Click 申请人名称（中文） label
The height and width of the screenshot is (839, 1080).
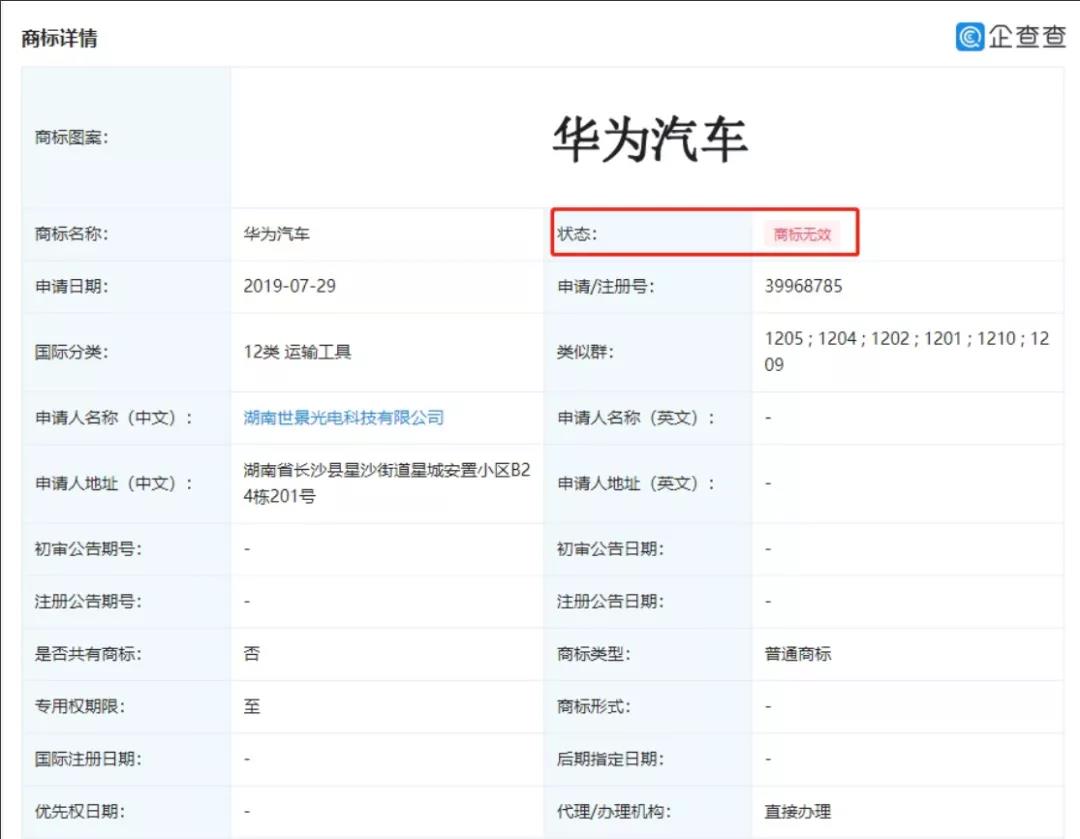pos(114,417)
